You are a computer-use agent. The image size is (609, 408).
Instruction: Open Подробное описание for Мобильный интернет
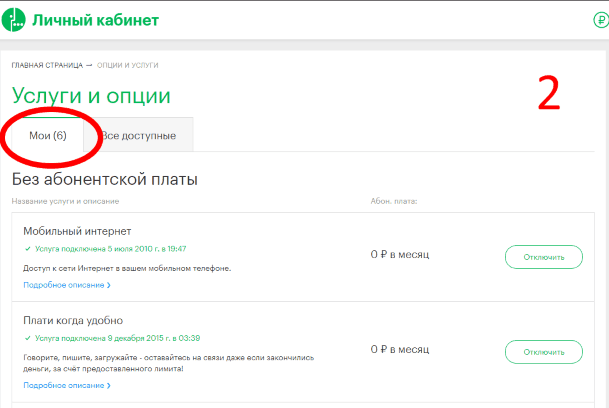(67, 285)
